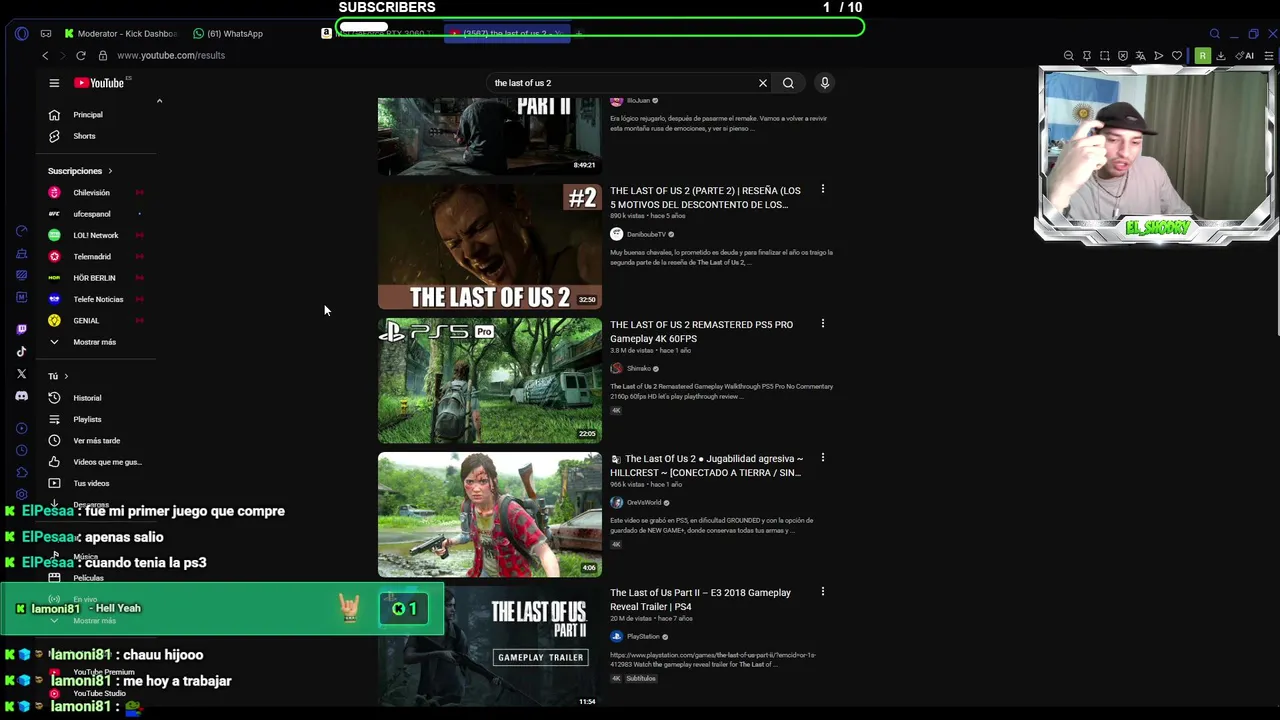Screen dimensions: 1280x720
Task: Click the translate toolbar icon
Action: coord(1140,56)
